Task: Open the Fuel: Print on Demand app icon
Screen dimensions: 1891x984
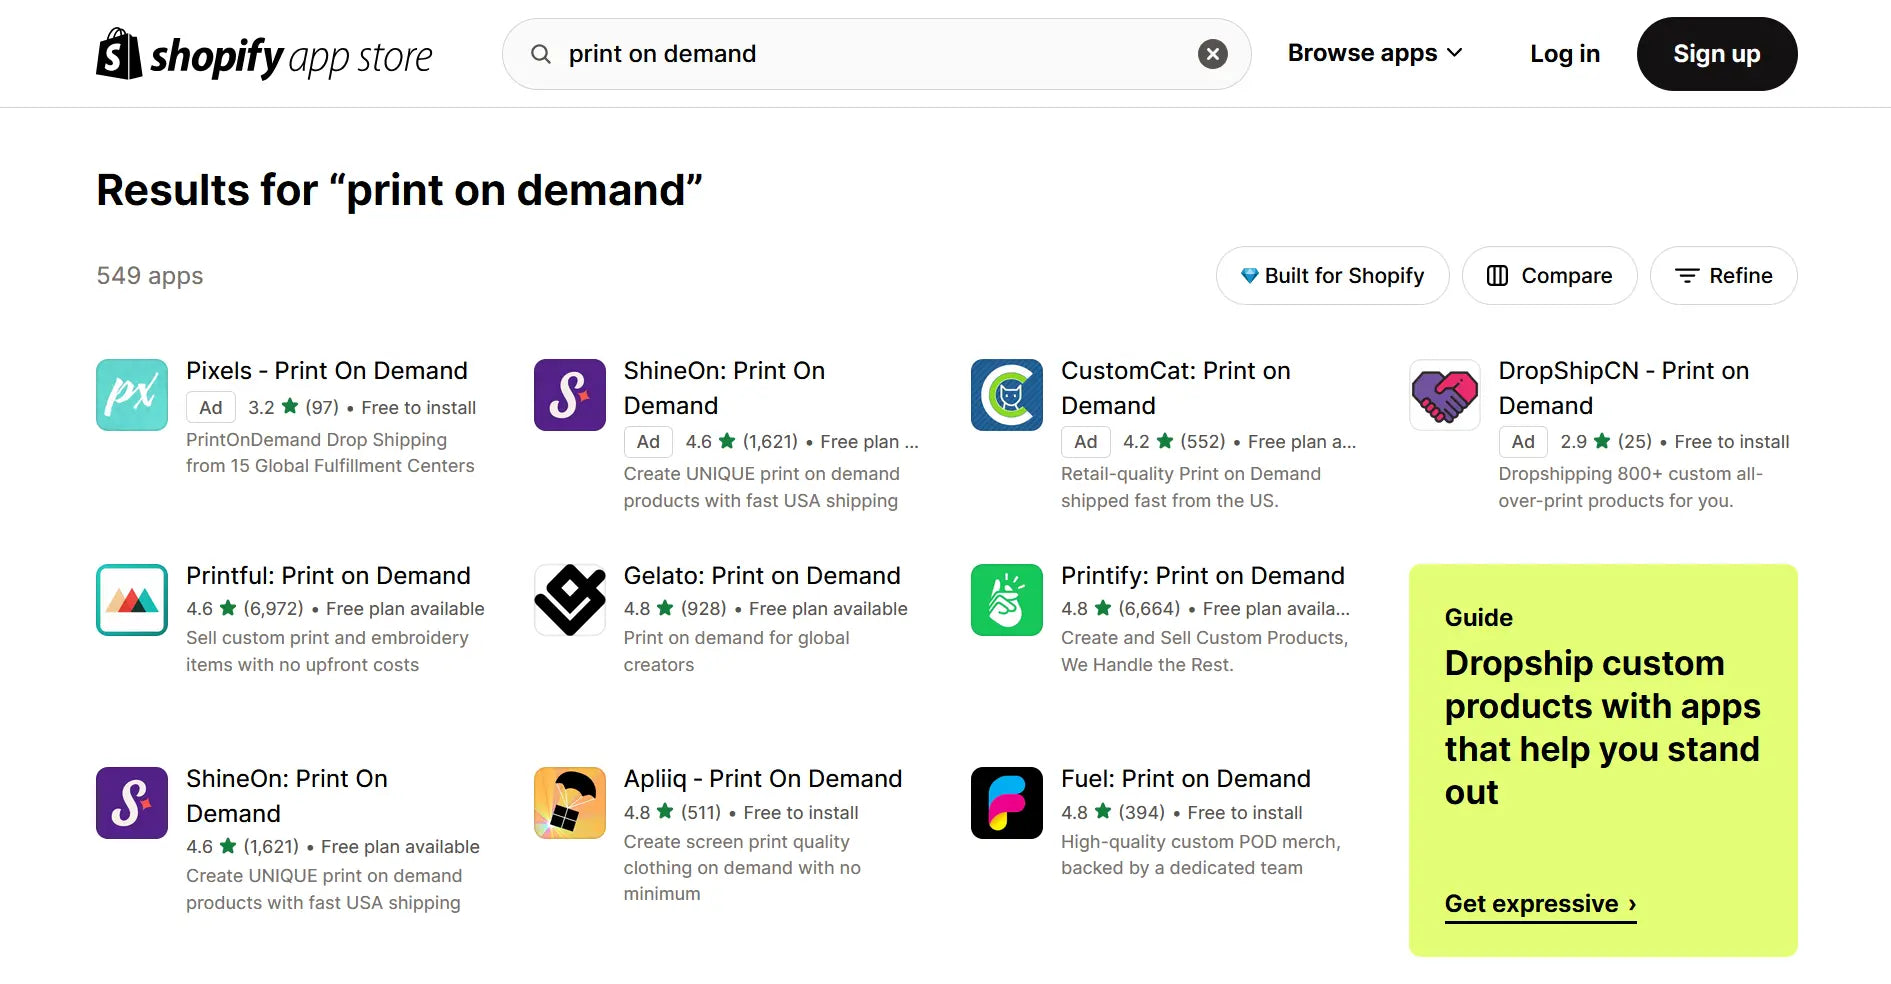Action: [1006, 803]
